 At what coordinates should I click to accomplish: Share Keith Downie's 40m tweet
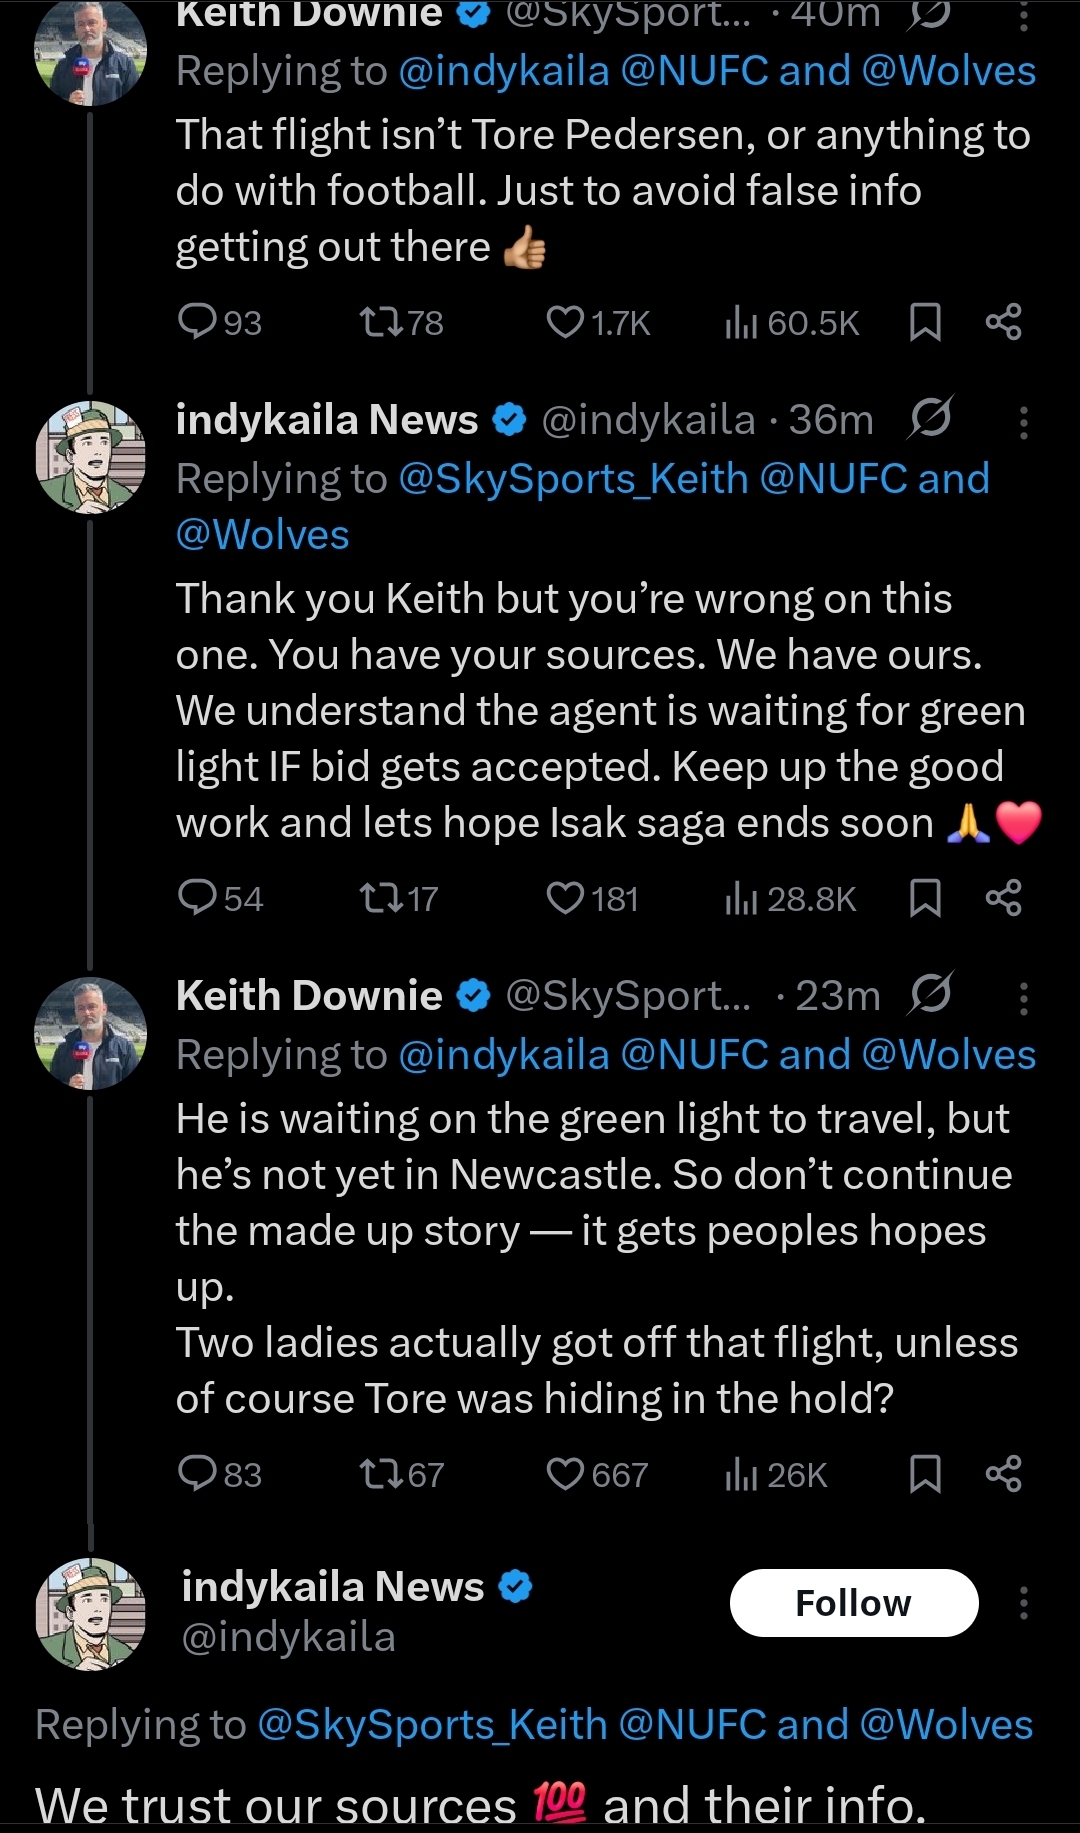point(1003,322)
